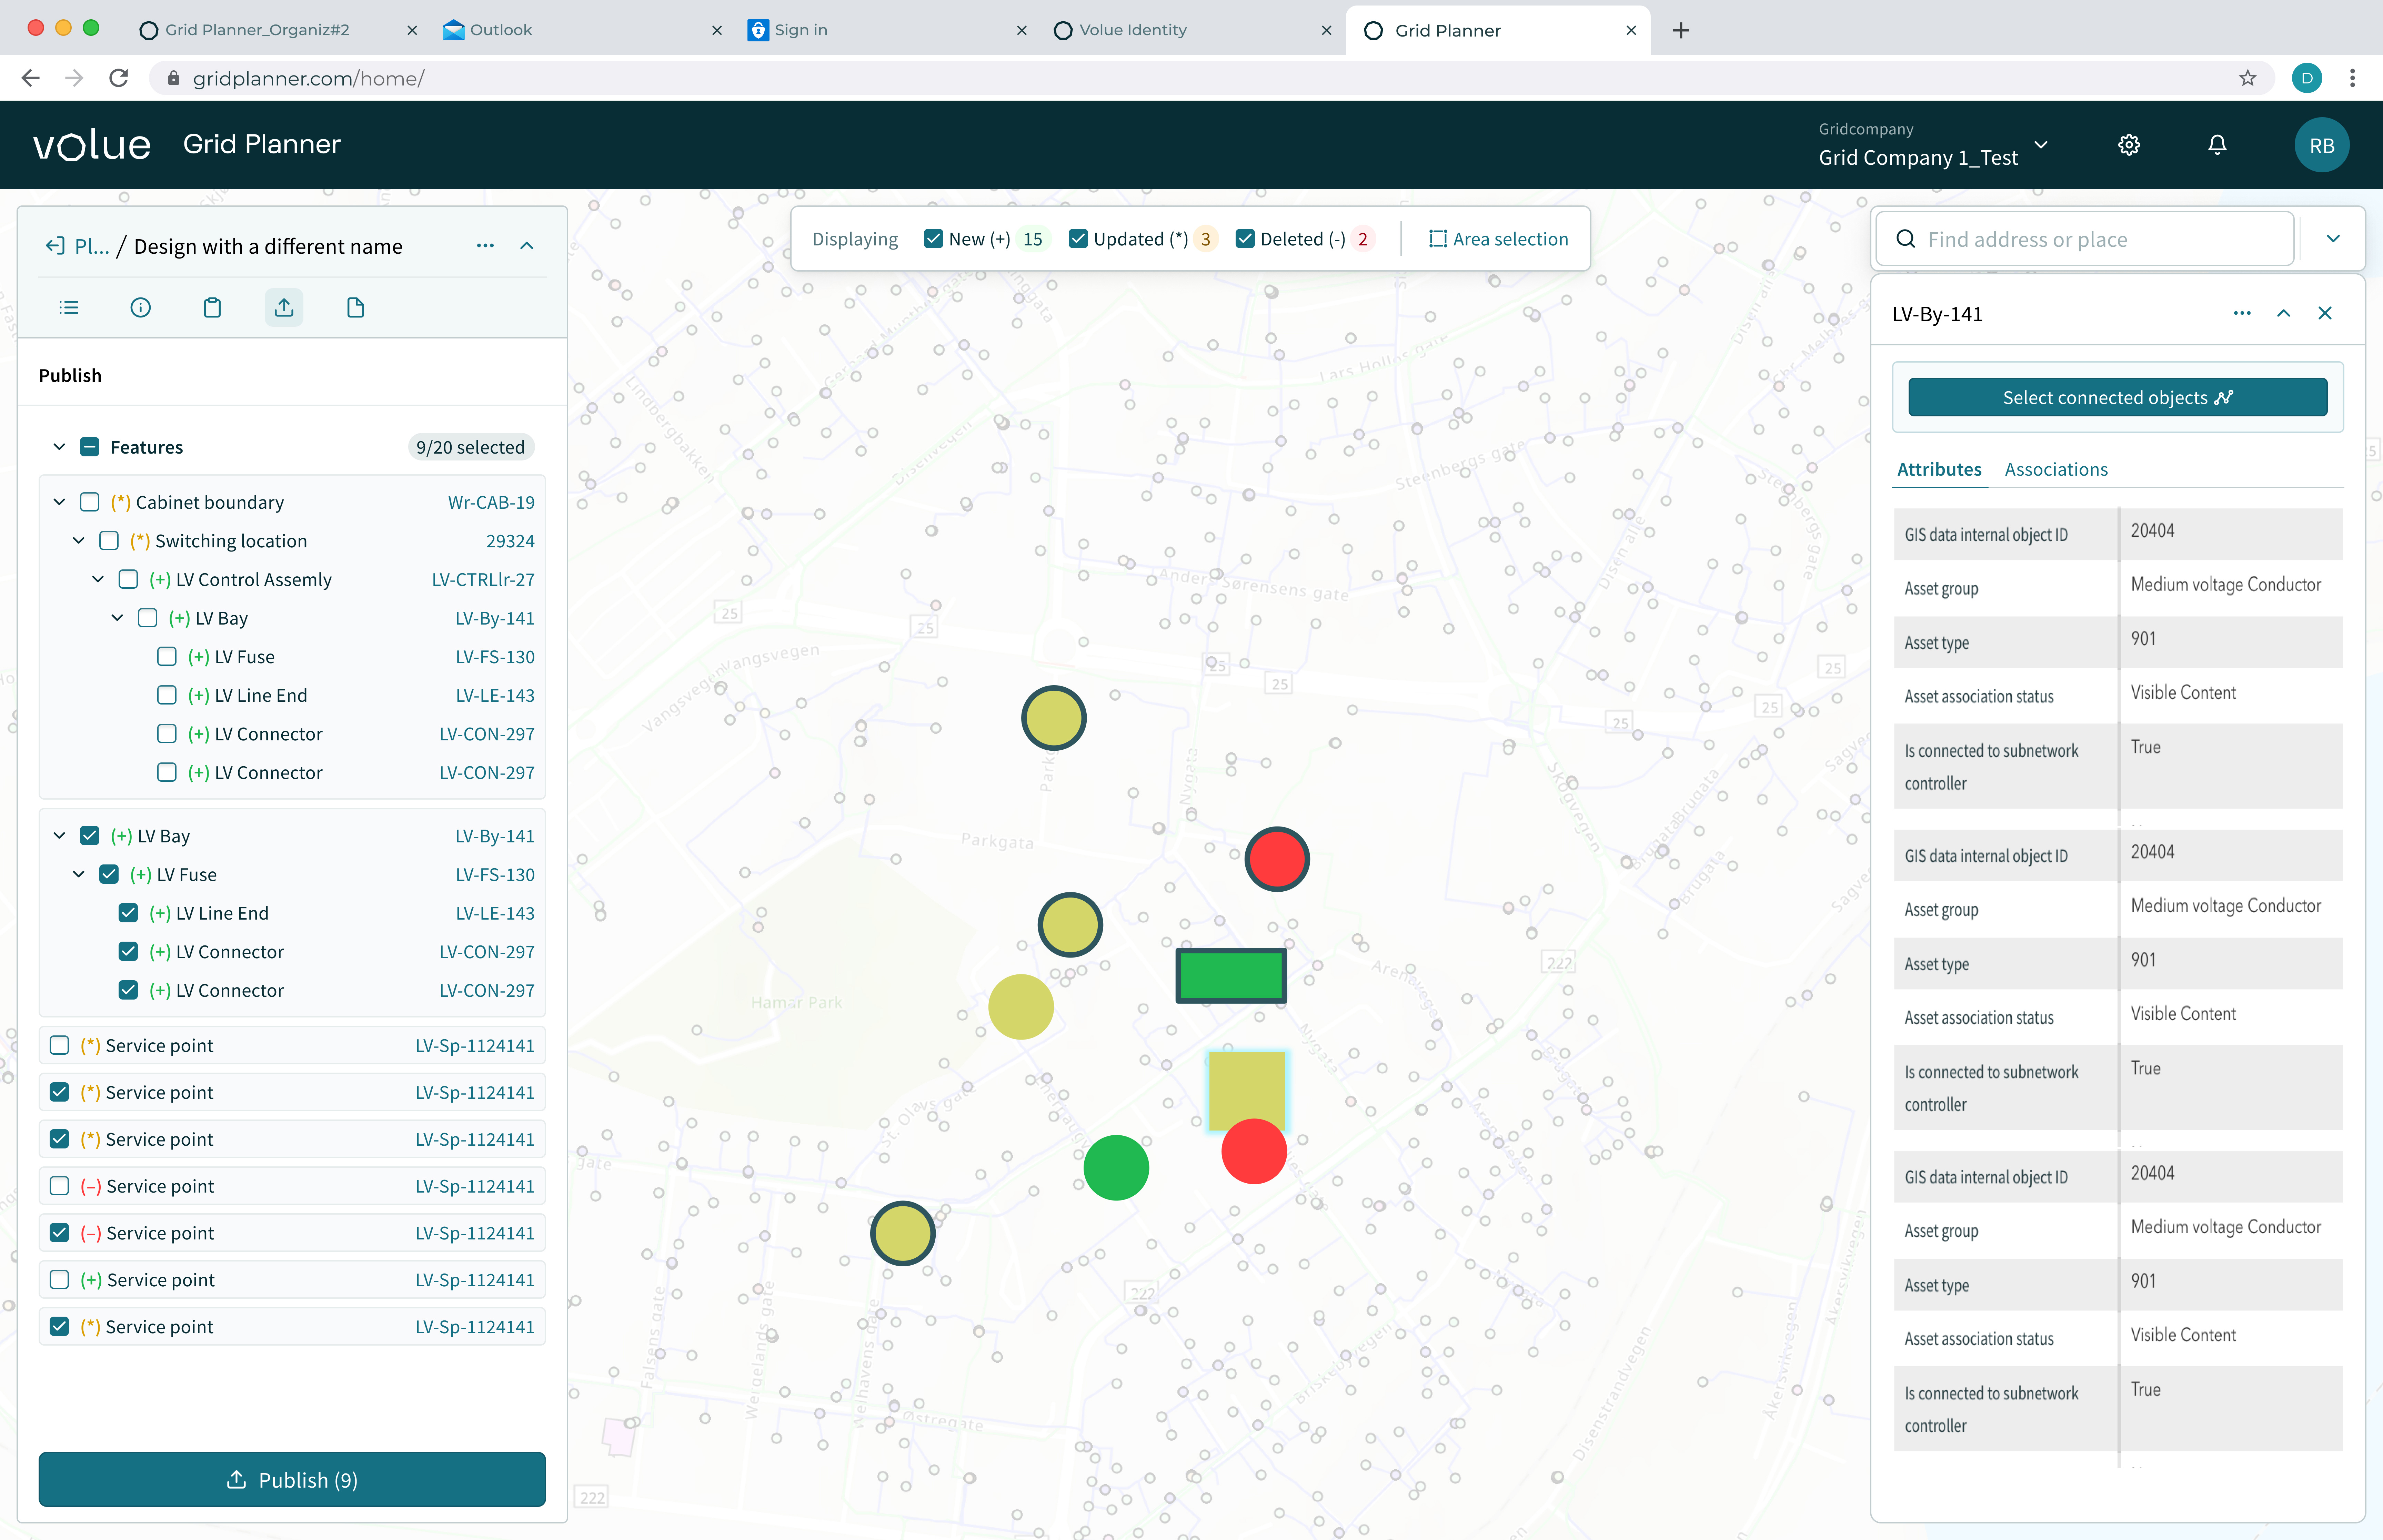Screen dimensions: 2383x1540
Task: Collapse the checked LV Fuse node chevron
Action: tap(79, 874)
